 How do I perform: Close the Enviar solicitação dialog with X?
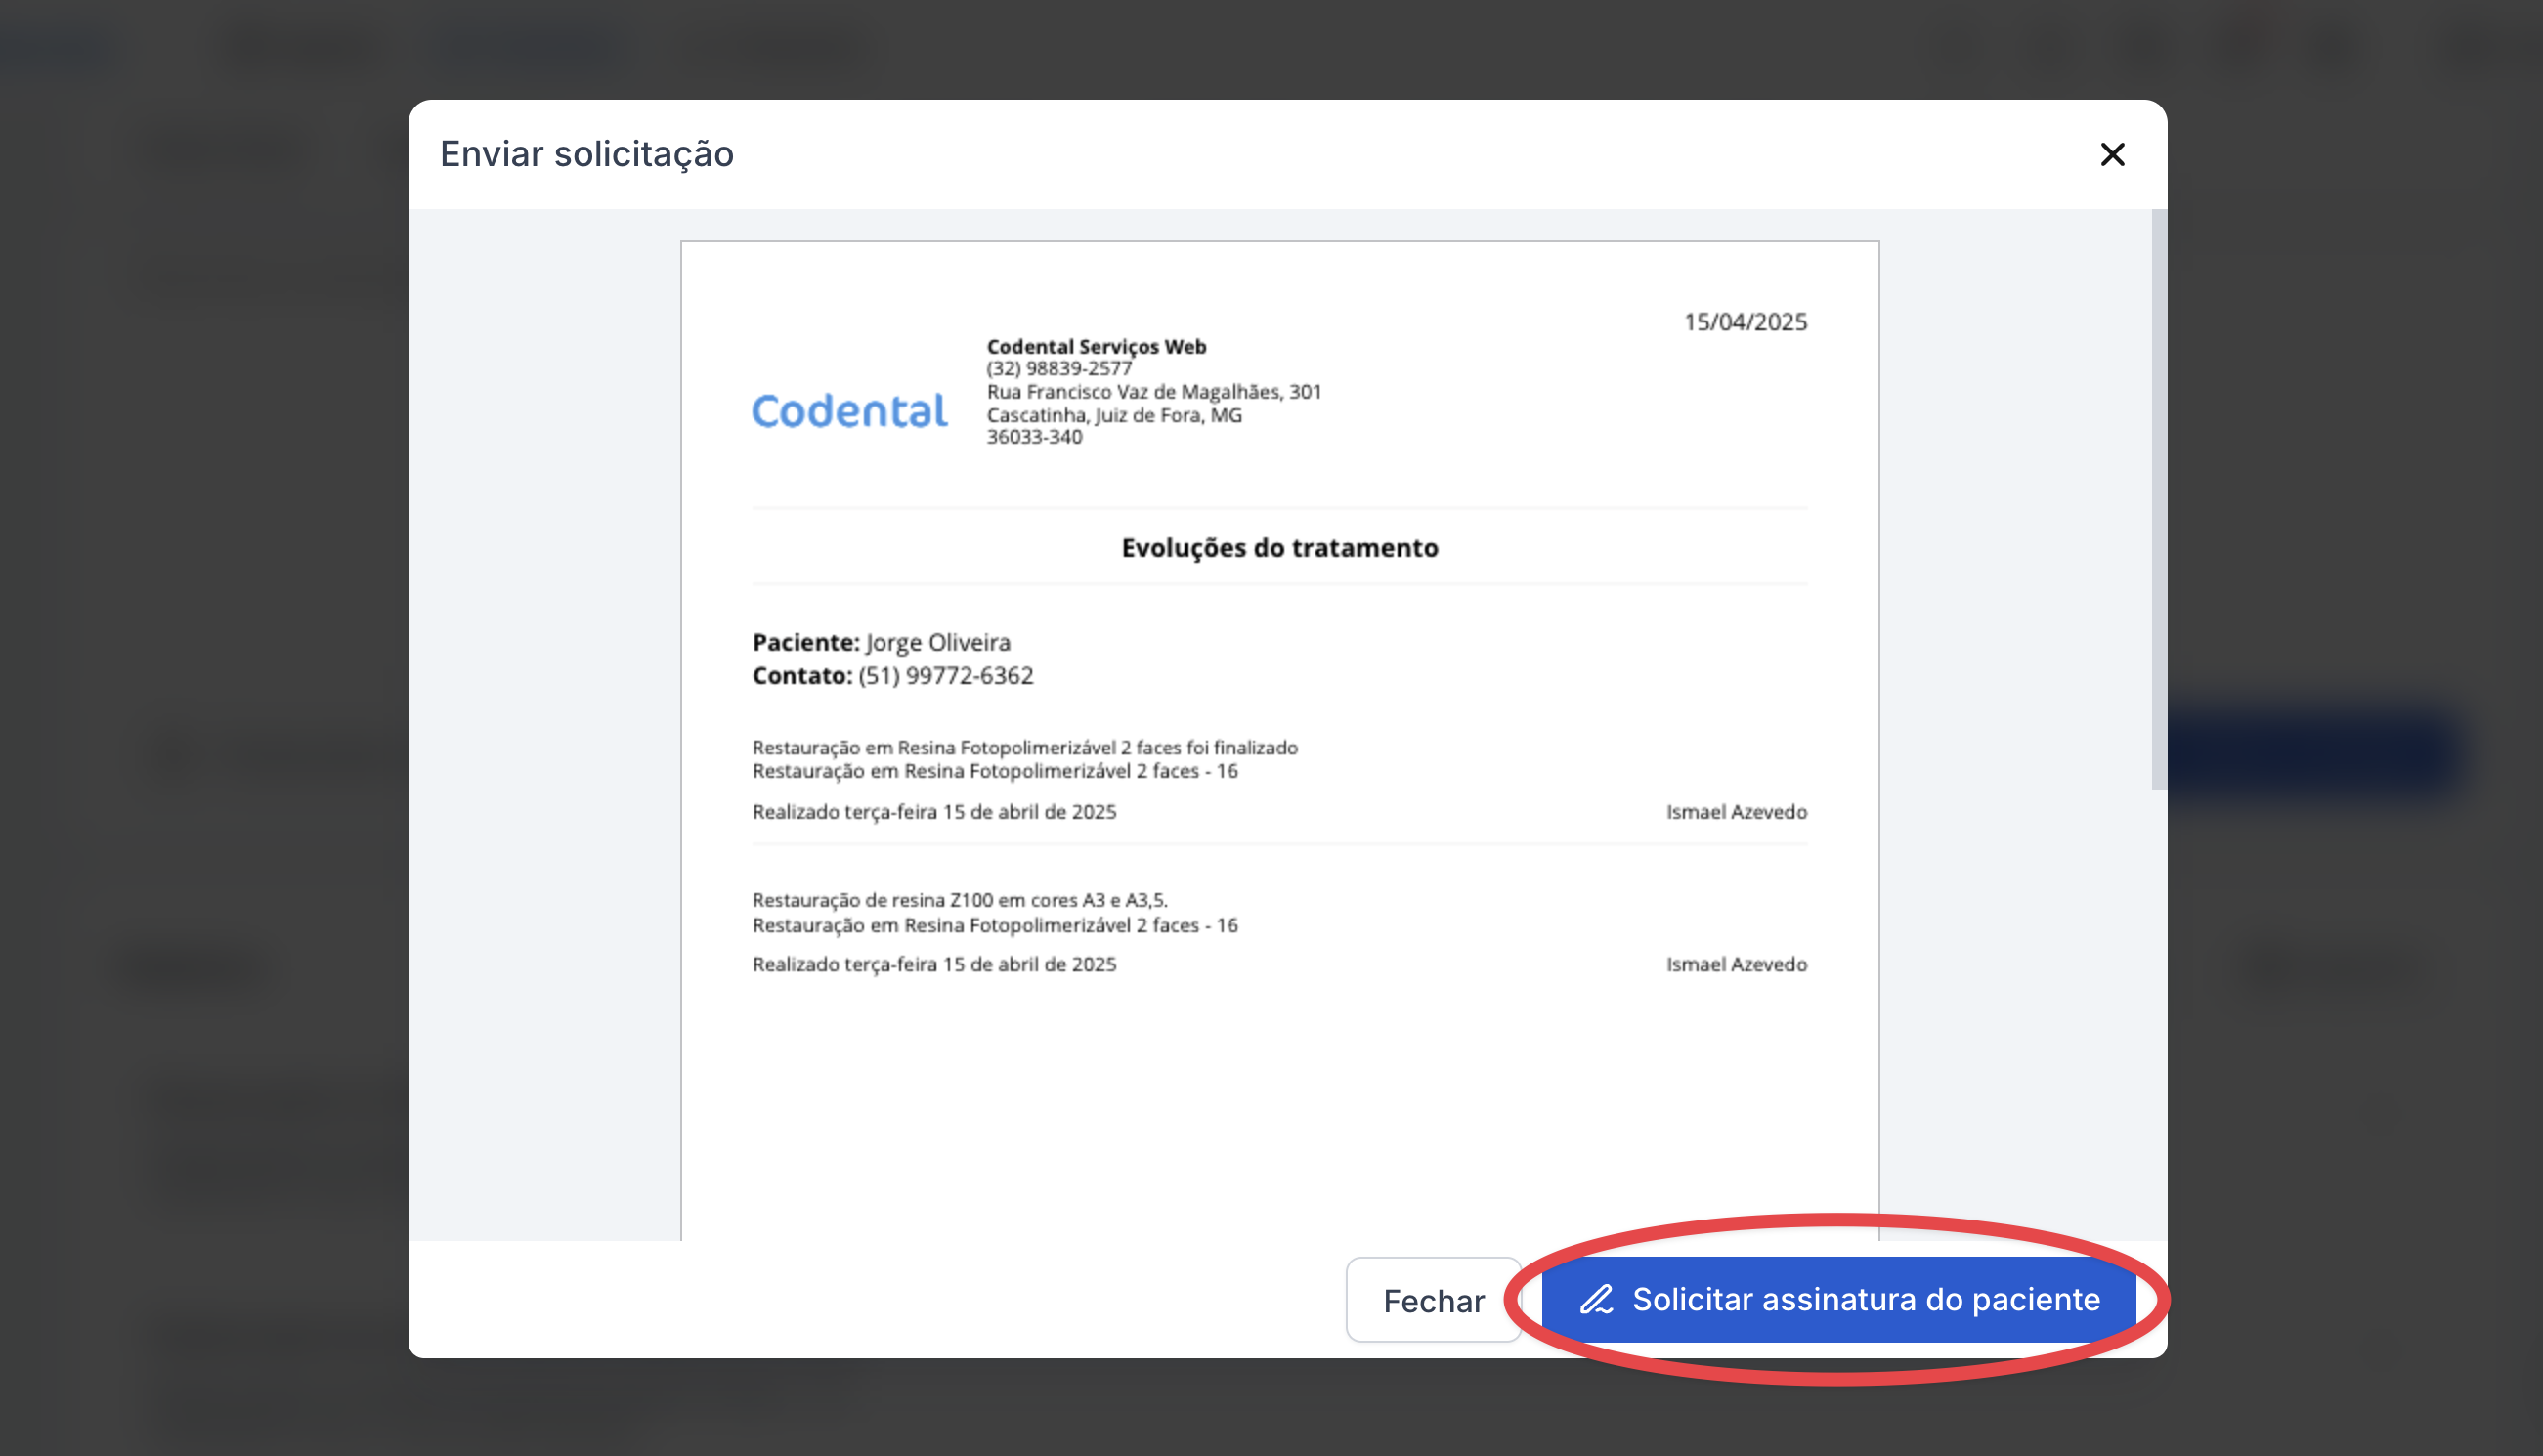(x=2112, y=154)
